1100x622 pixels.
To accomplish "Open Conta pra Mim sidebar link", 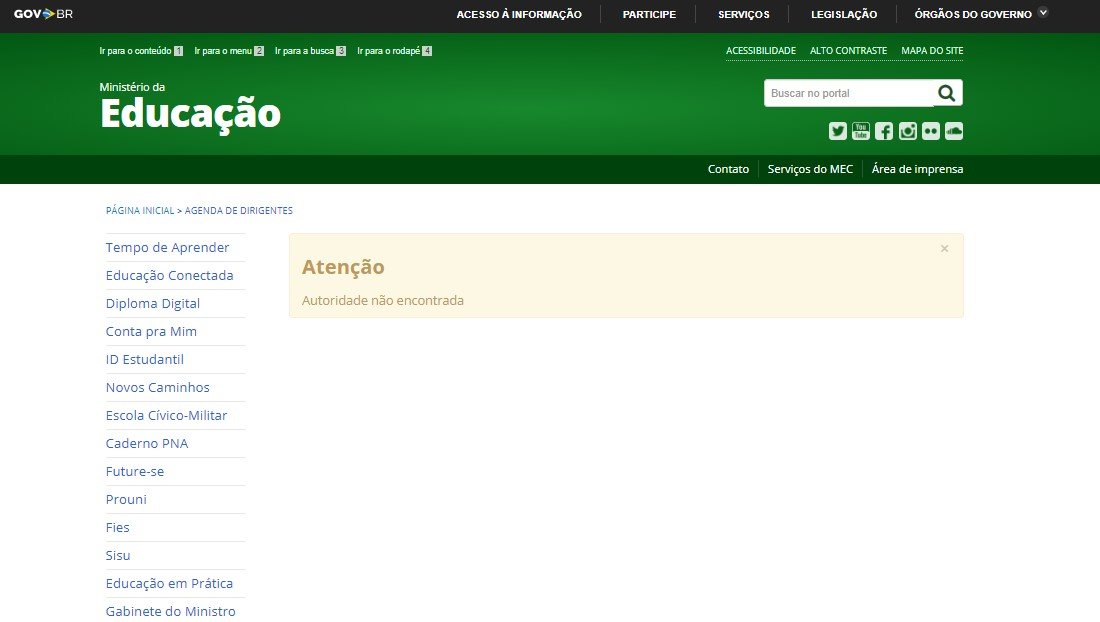I will 152,332.
